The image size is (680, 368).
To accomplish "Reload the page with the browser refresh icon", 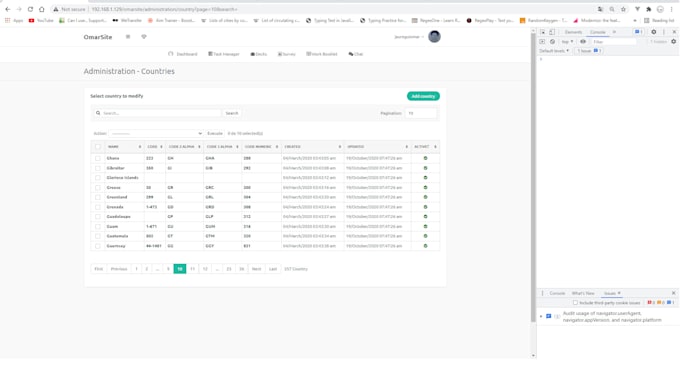I will 30,9.
